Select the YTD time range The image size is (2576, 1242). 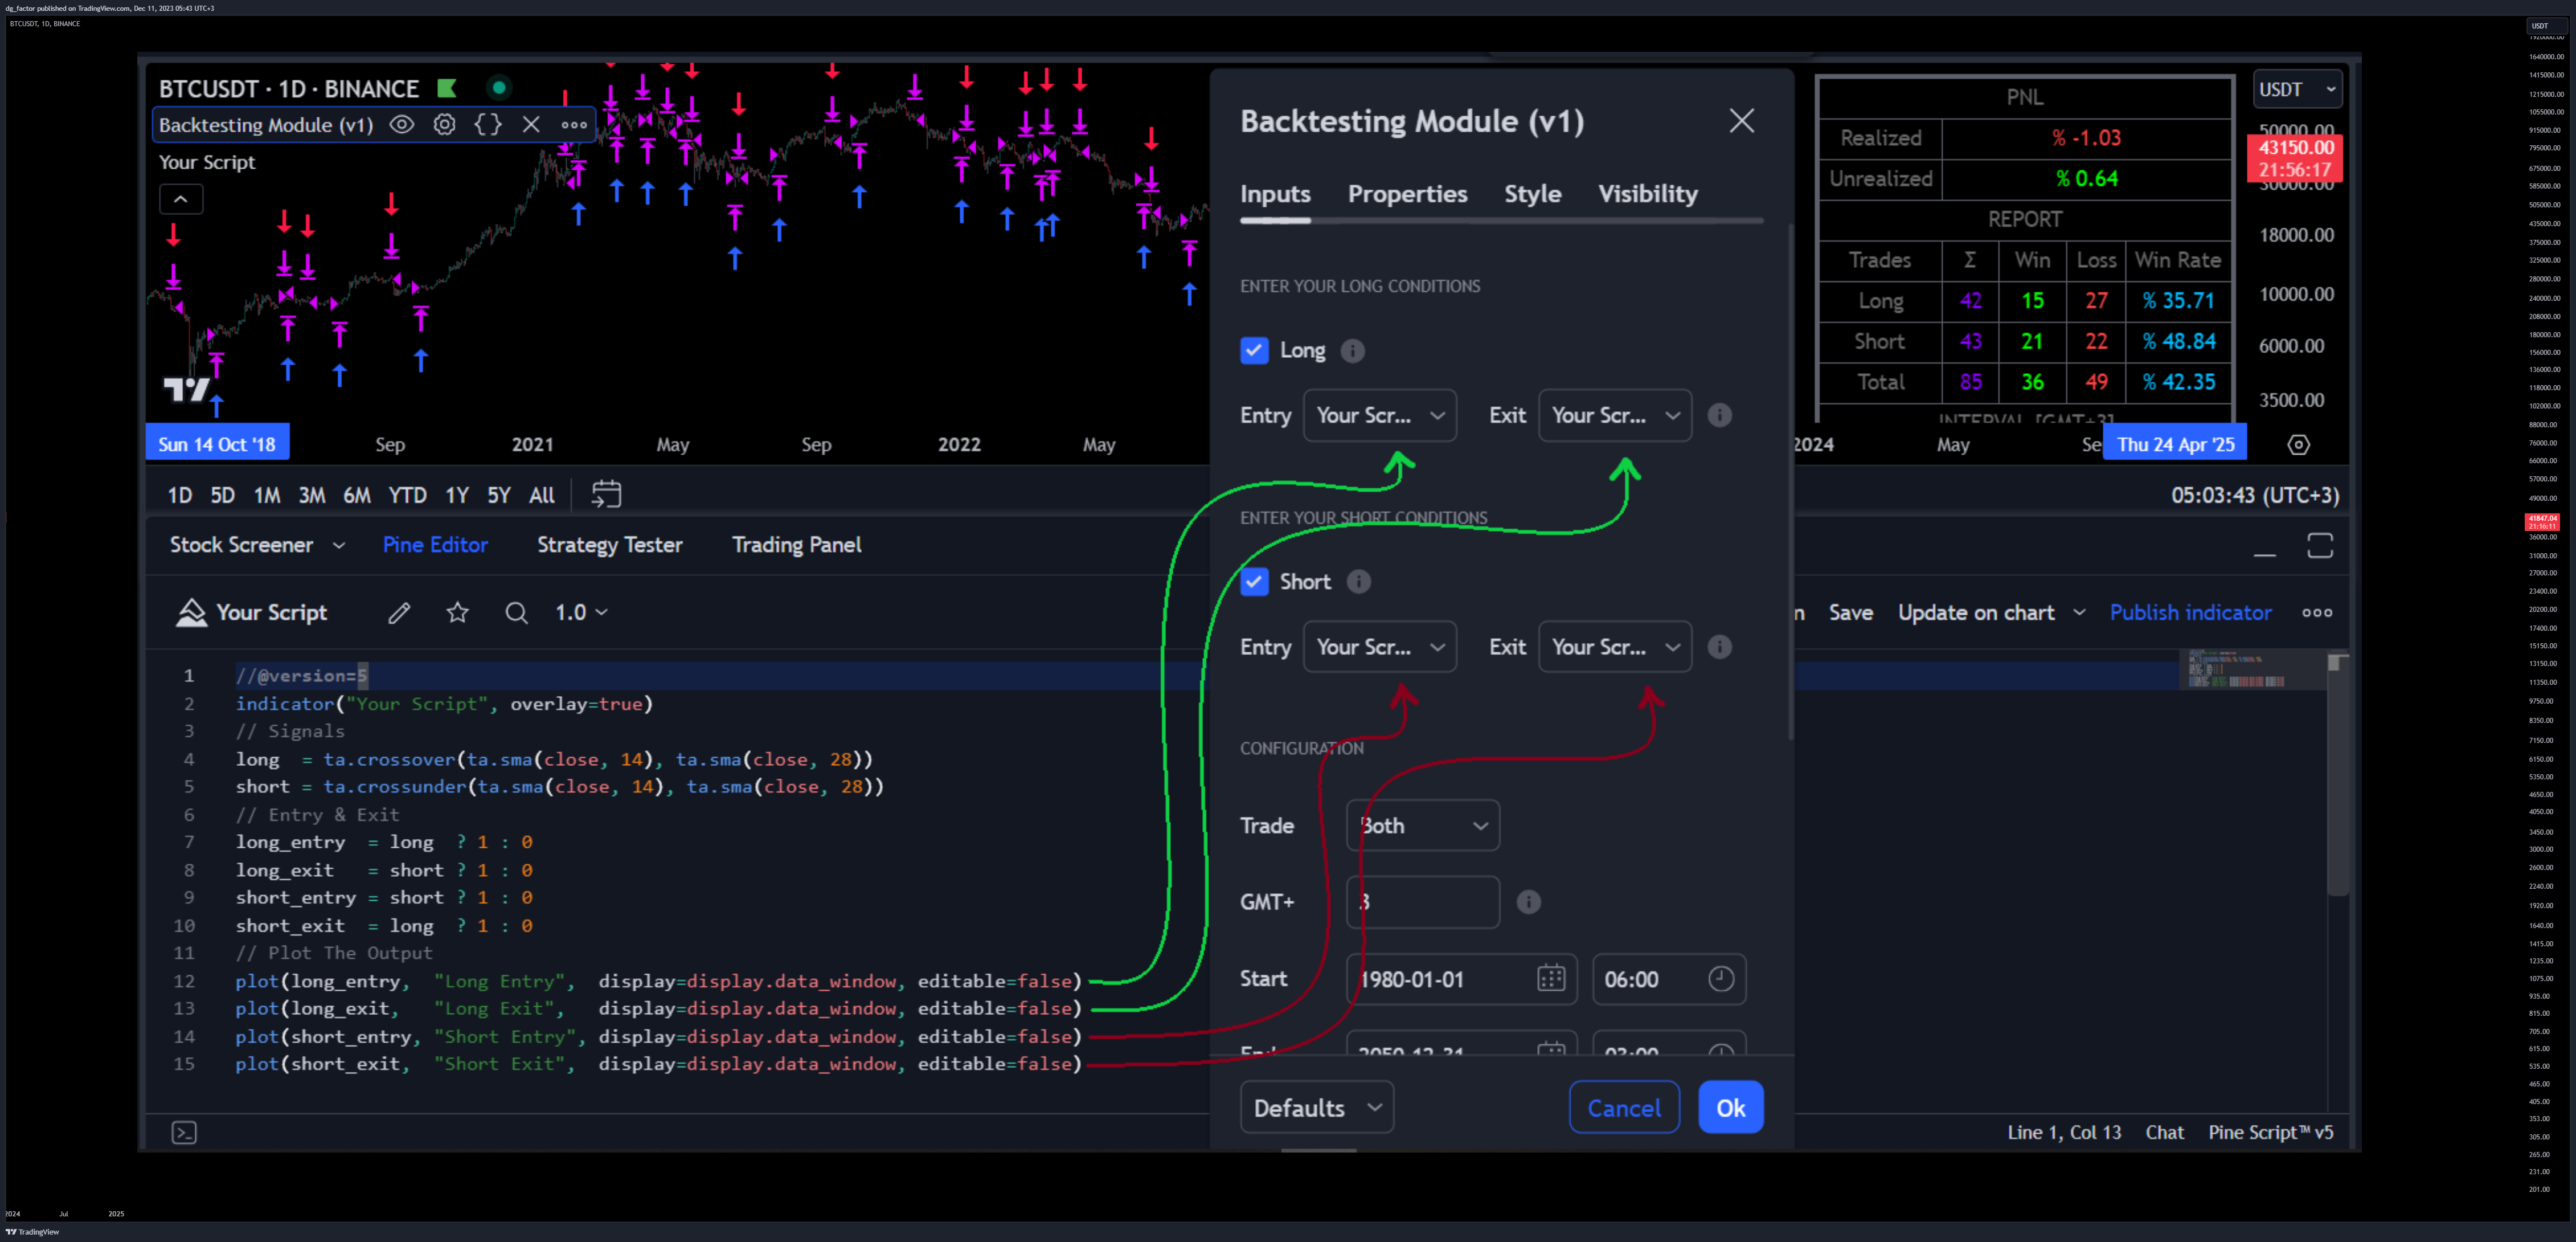[407, 495]
